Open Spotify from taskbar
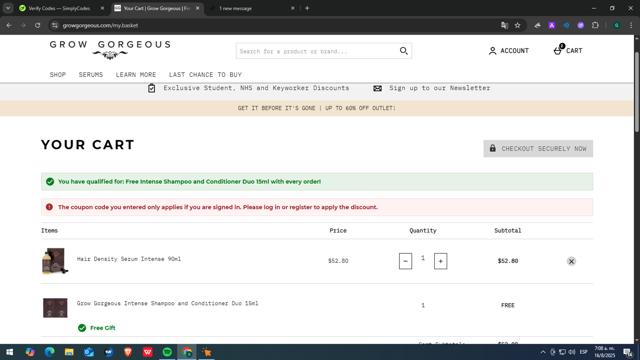640x360 pixels. (167, 352)
